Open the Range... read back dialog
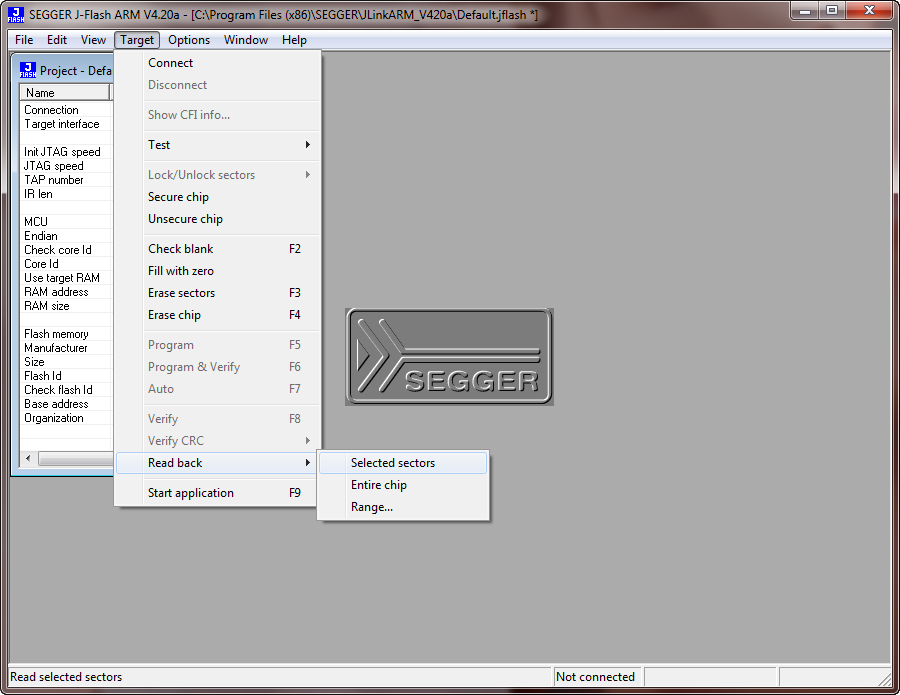Image resolution: width=900 pixels, height=695 pixels. point(372,507)
